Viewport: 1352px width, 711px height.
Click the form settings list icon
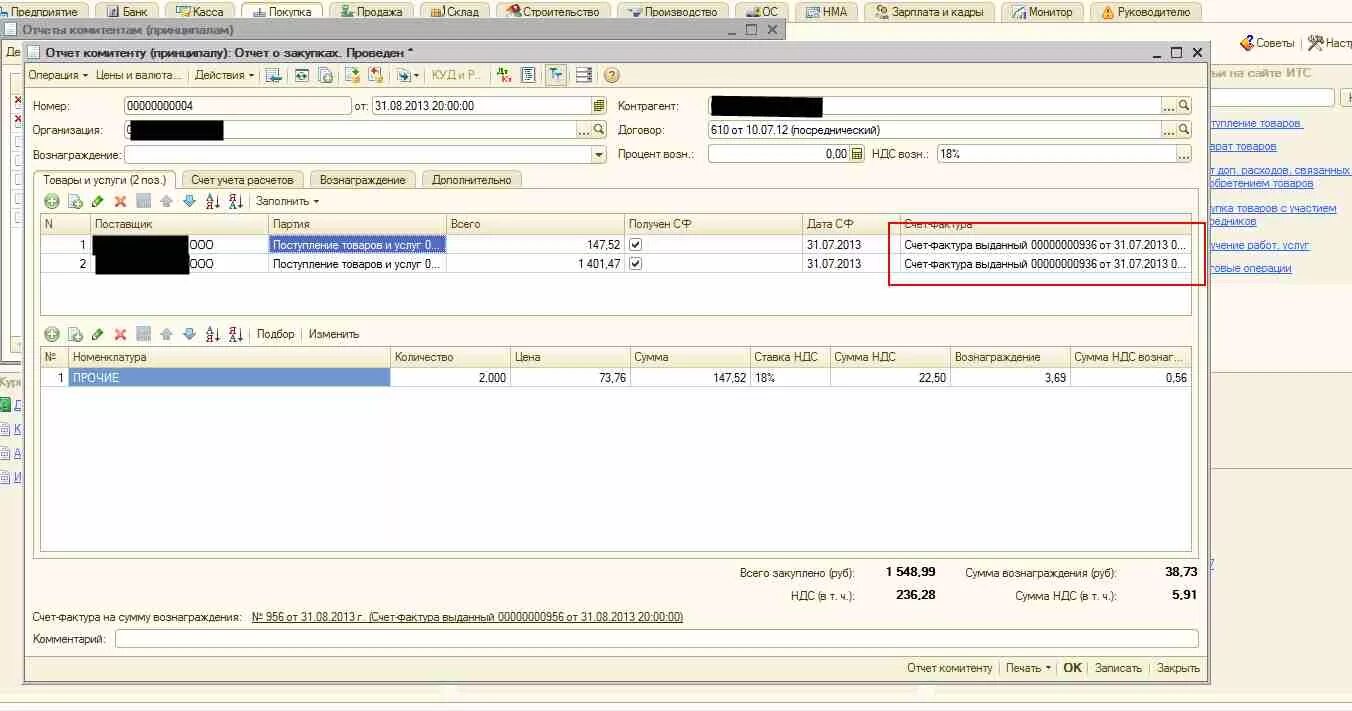pyautogui.click(x=584, y=75)
